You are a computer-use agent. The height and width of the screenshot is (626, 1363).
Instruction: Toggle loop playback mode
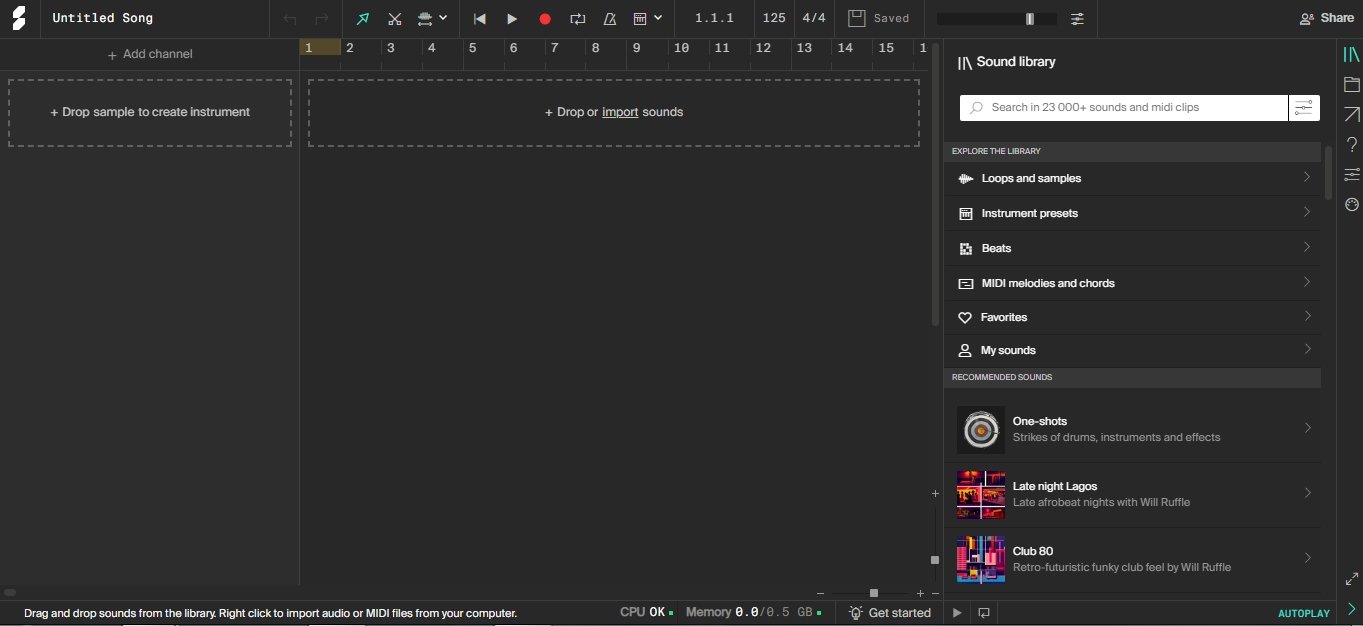point(577,19)
